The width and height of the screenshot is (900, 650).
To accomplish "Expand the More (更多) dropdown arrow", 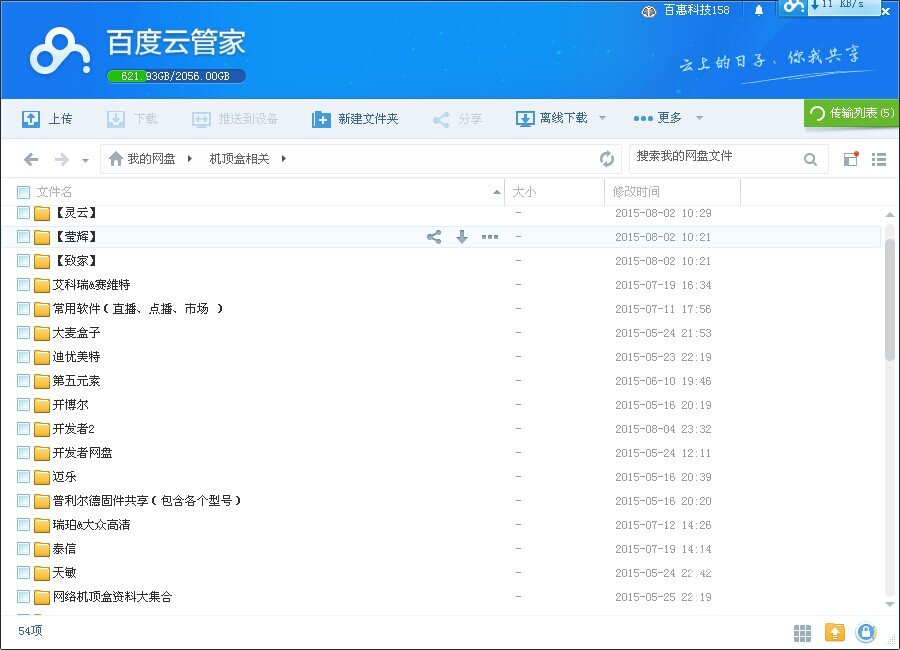I will tap(699, 118).
